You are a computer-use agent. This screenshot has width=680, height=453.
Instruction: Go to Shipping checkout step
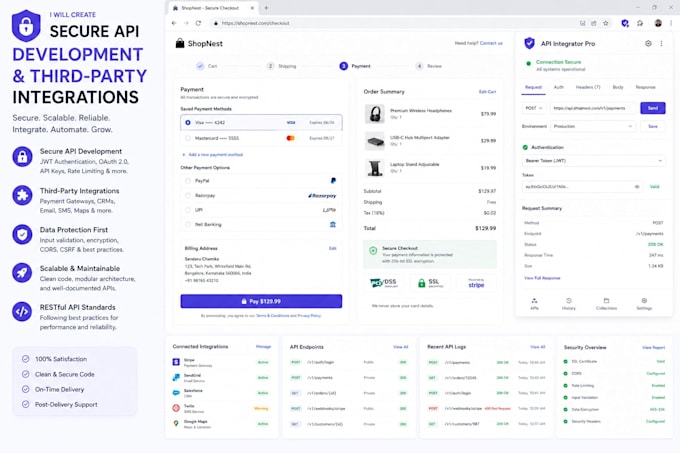click(x=282, y=66)
